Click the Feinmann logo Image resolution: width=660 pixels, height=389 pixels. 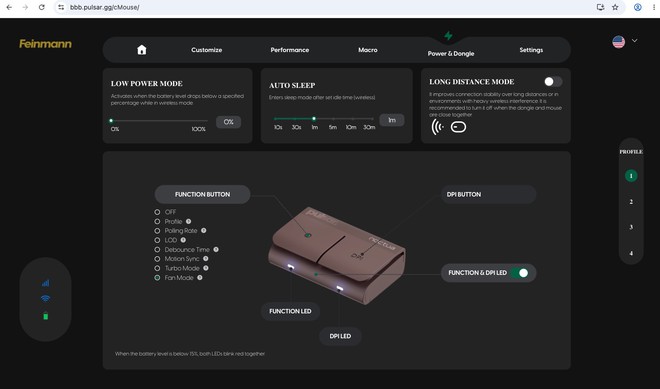pyautogui.click(x=45, y=44)
